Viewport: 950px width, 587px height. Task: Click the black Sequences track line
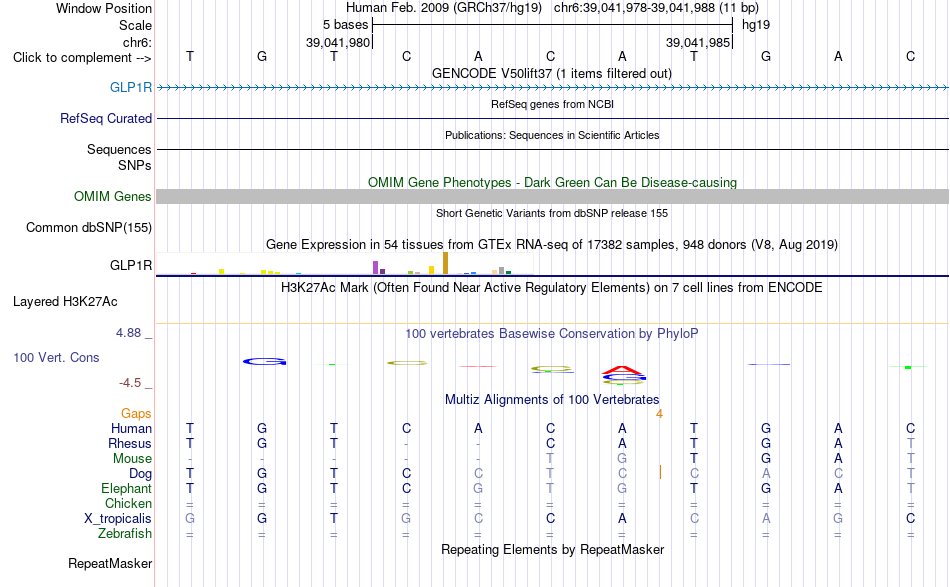click(x=552, y=149)
